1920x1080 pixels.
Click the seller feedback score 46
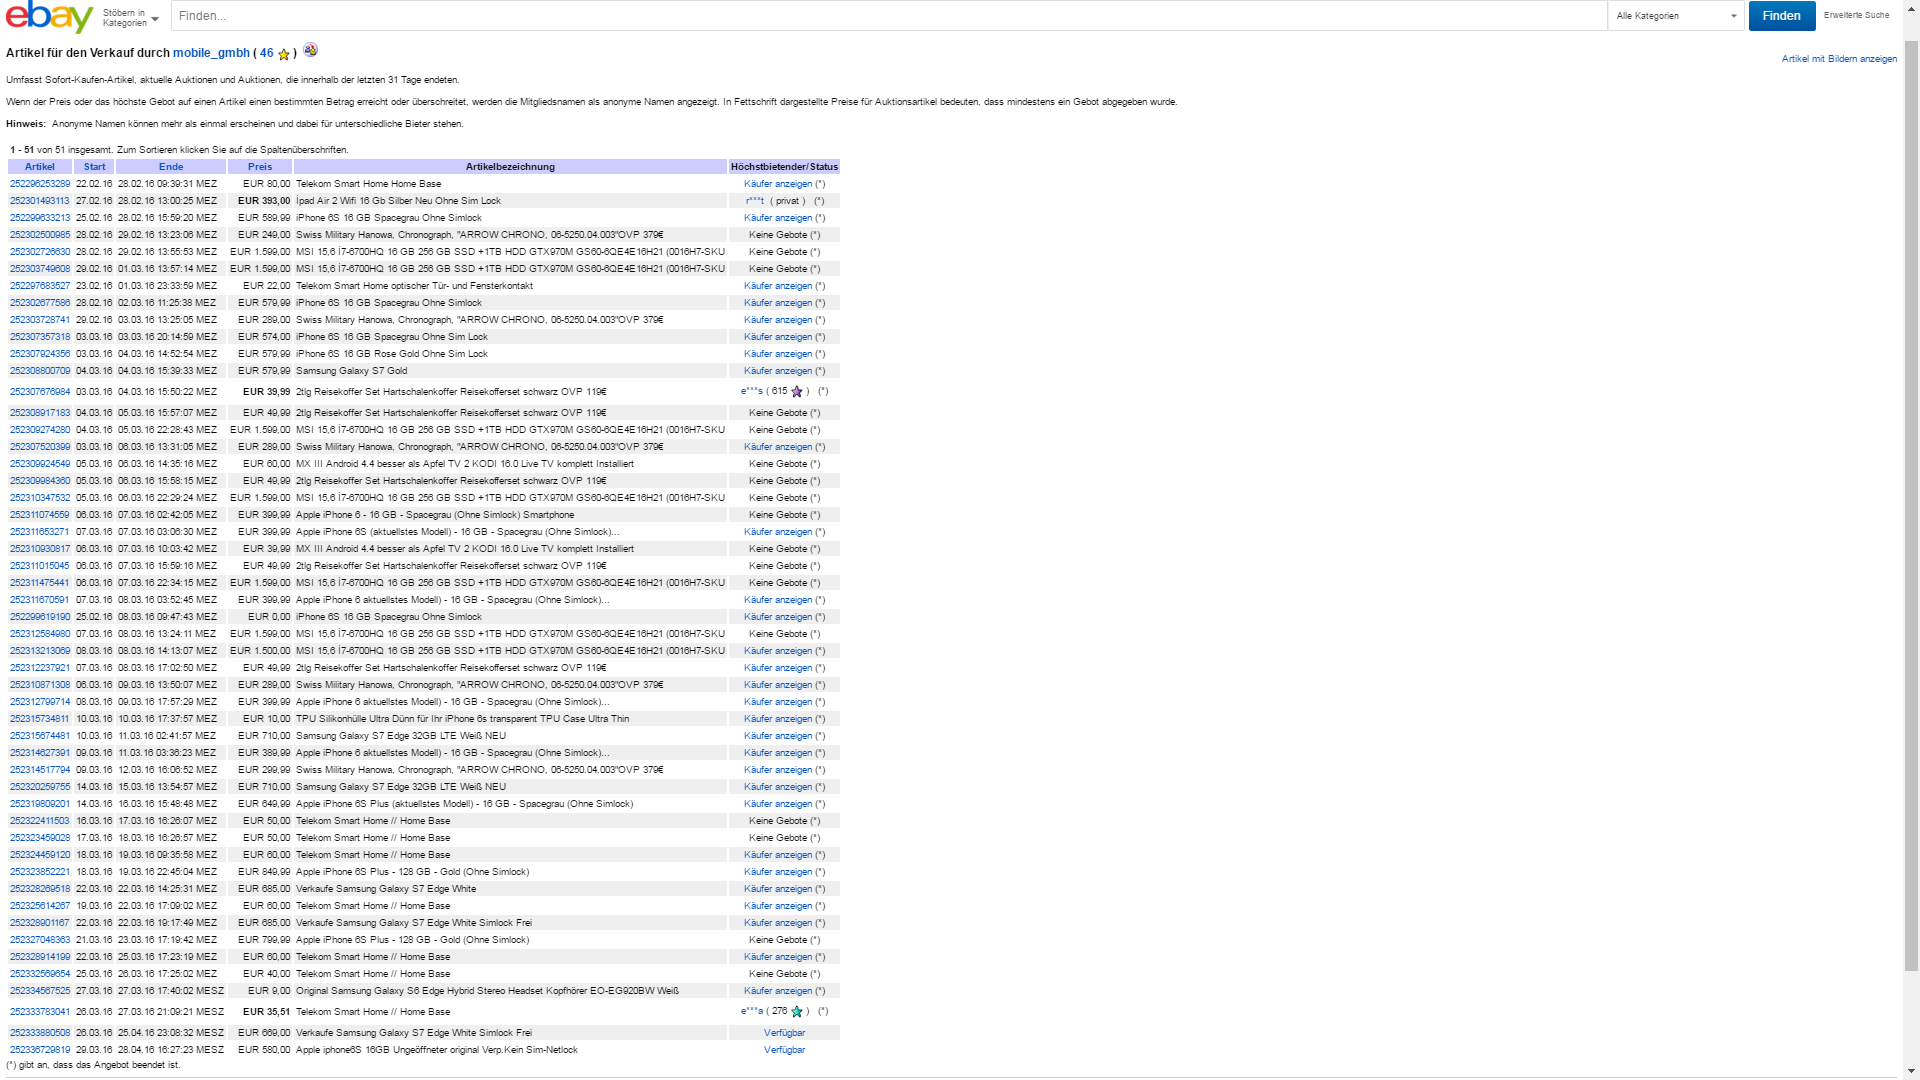pos(267,53)
